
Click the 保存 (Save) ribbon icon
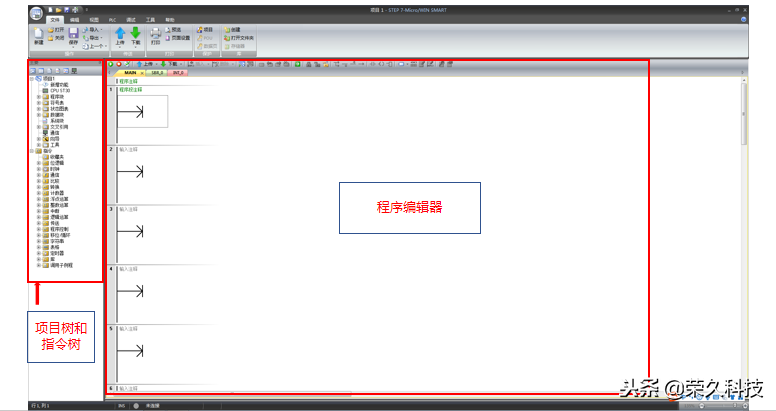73,36
